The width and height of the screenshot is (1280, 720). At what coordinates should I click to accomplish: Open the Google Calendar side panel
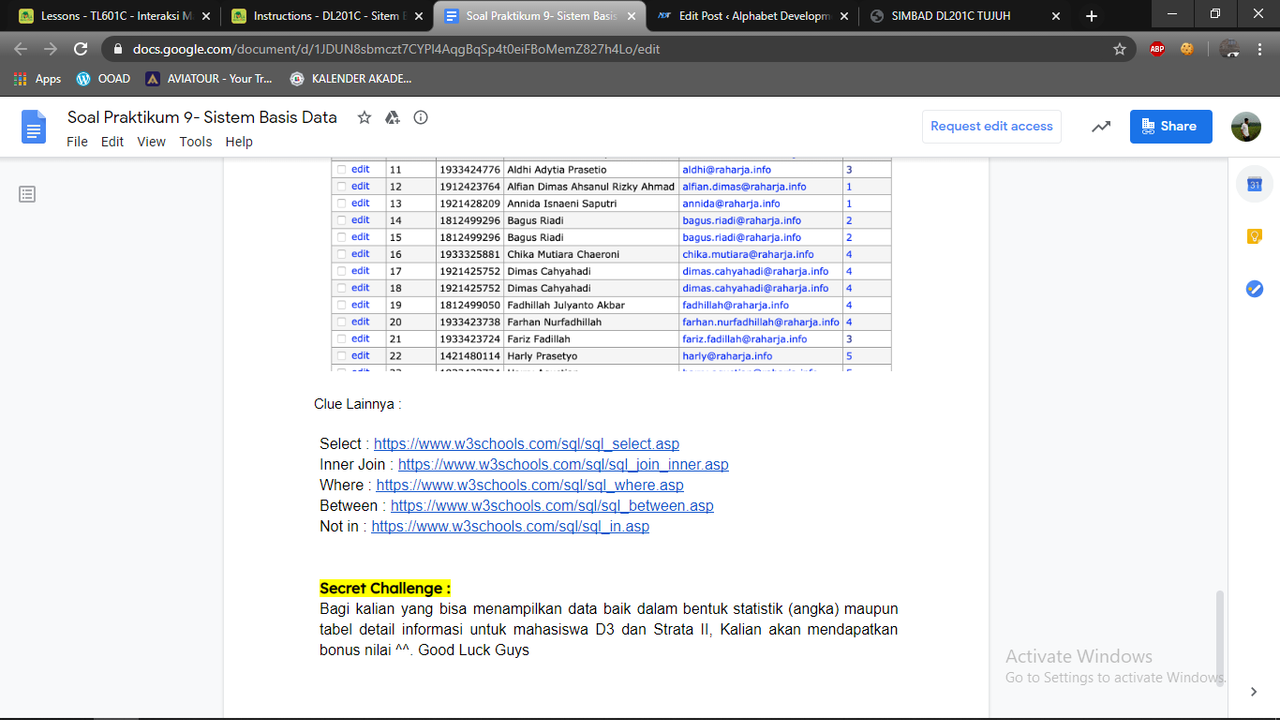click(1254, 184)
